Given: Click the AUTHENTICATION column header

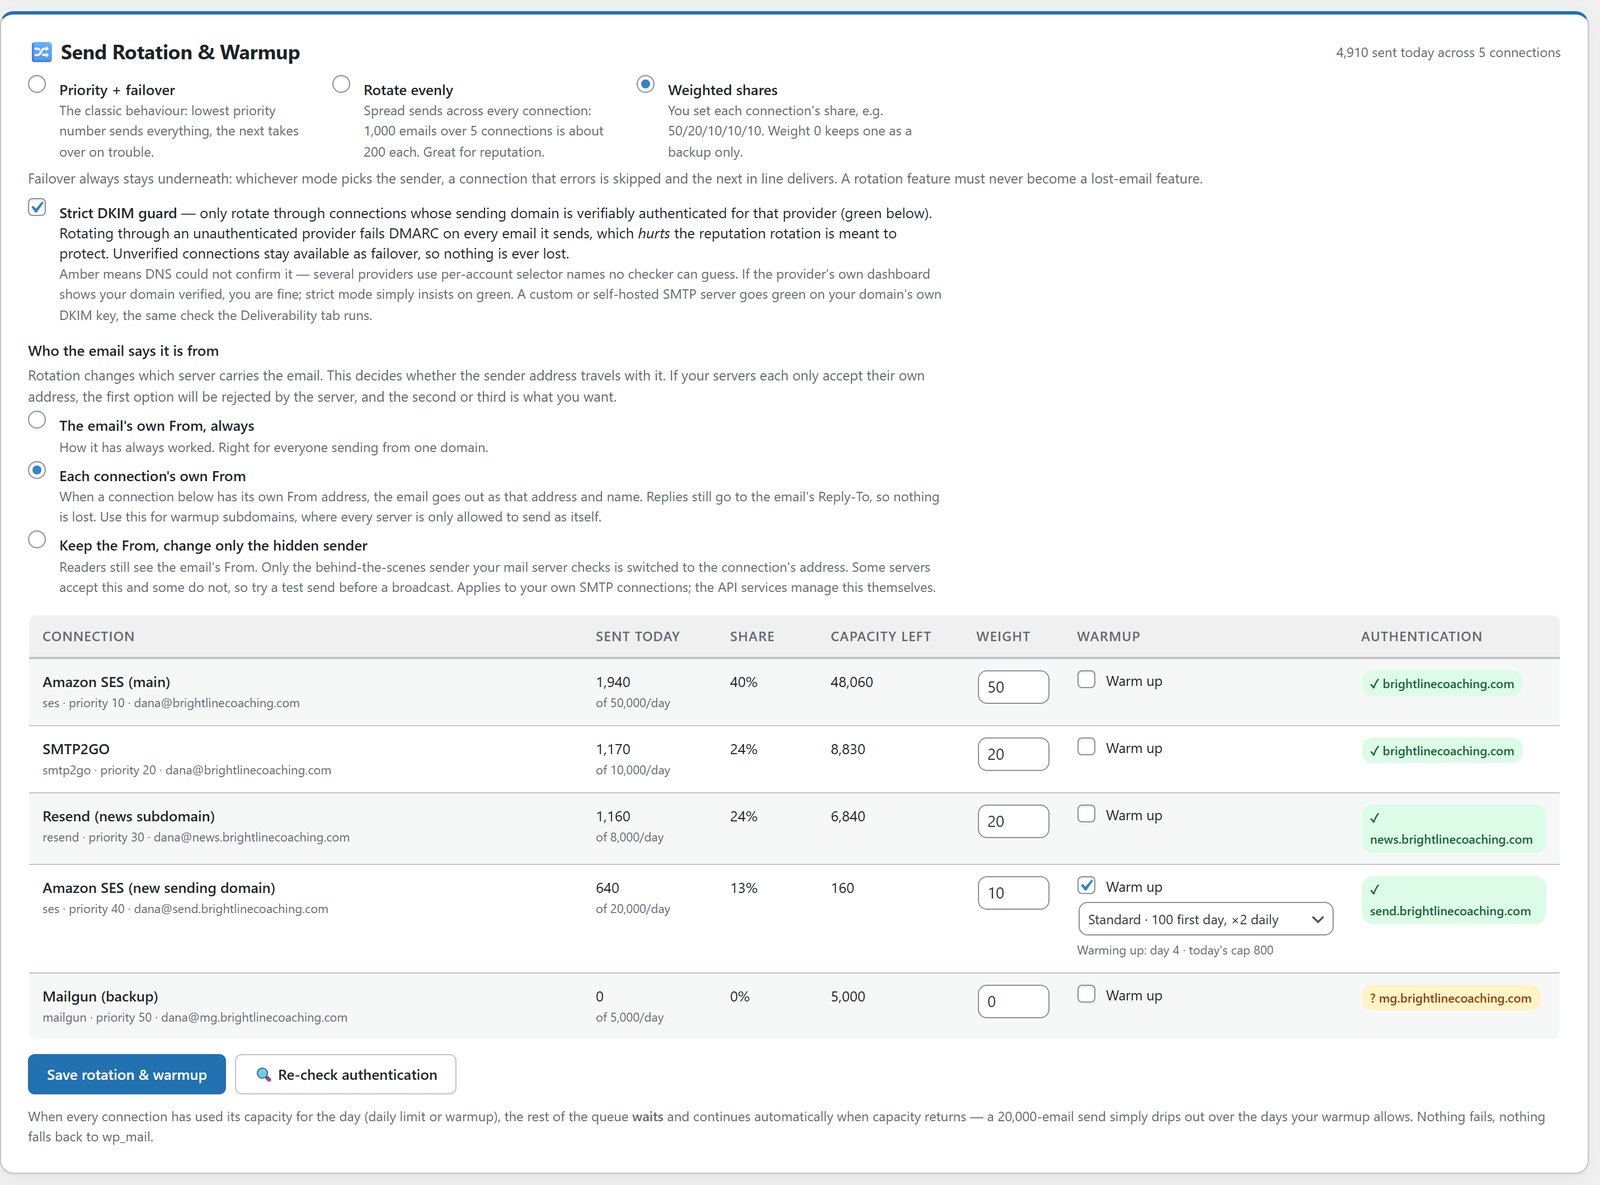Looking at the screenshot, I should [1421, 636].
